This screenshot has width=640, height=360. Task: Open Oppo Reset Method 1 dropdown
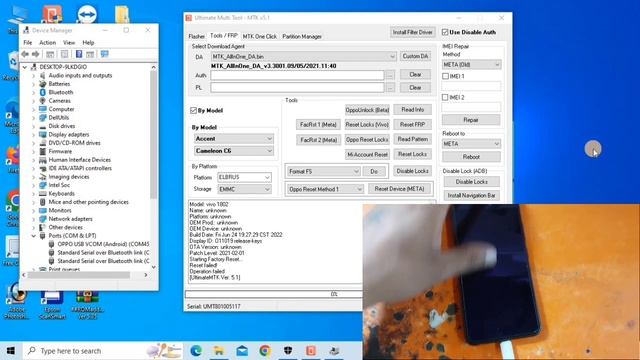[359, 189]
